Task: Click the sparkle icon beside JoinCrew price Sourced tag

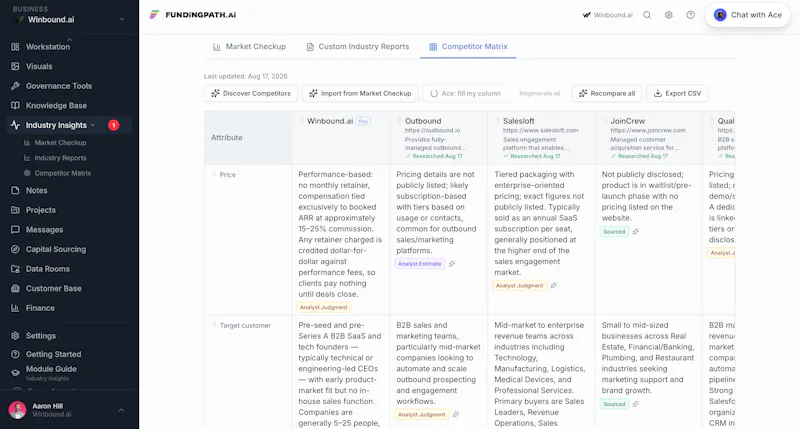Action: (635, 232)
